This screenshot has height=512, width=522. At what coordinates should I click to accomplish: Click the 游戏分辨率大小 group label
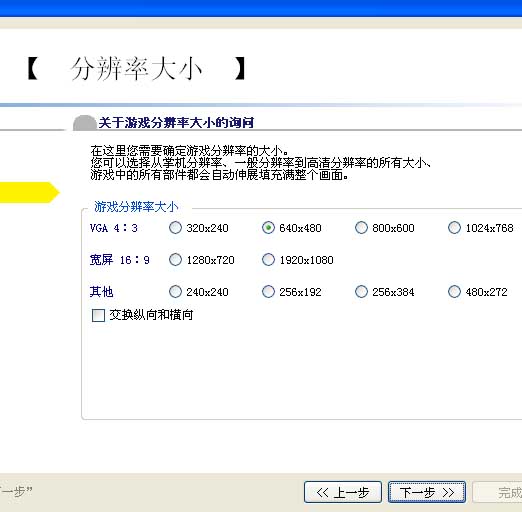pos(136,207)
